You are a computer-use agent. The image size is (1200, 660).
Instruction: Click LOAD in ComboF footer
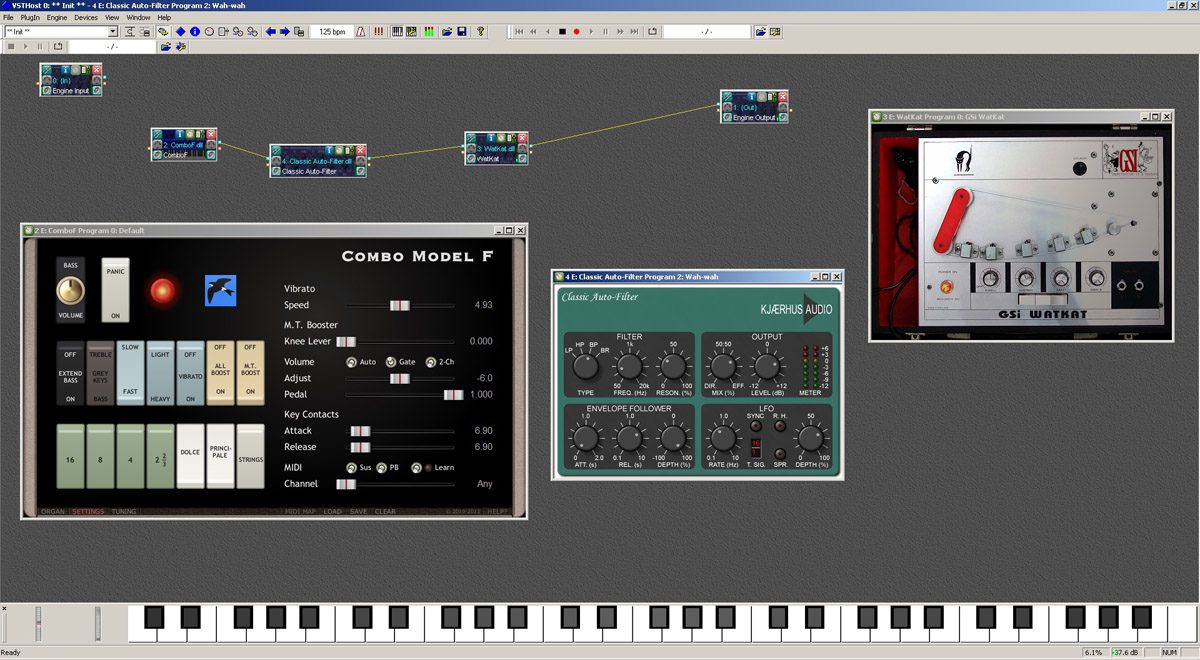click(332, 512)
